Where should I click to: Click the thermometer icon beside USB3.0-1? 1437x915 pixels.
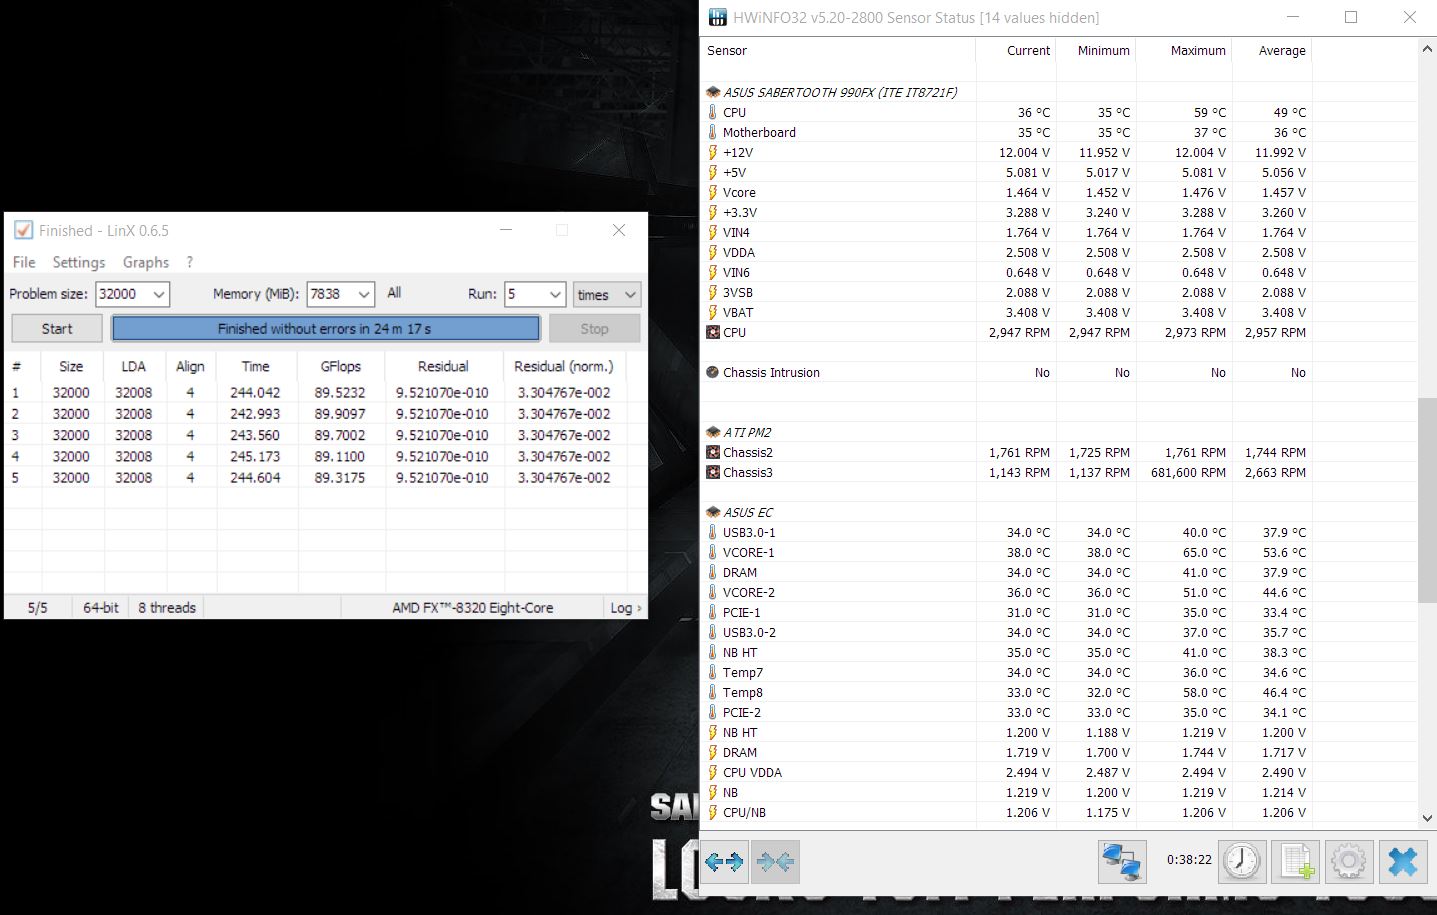713,532
